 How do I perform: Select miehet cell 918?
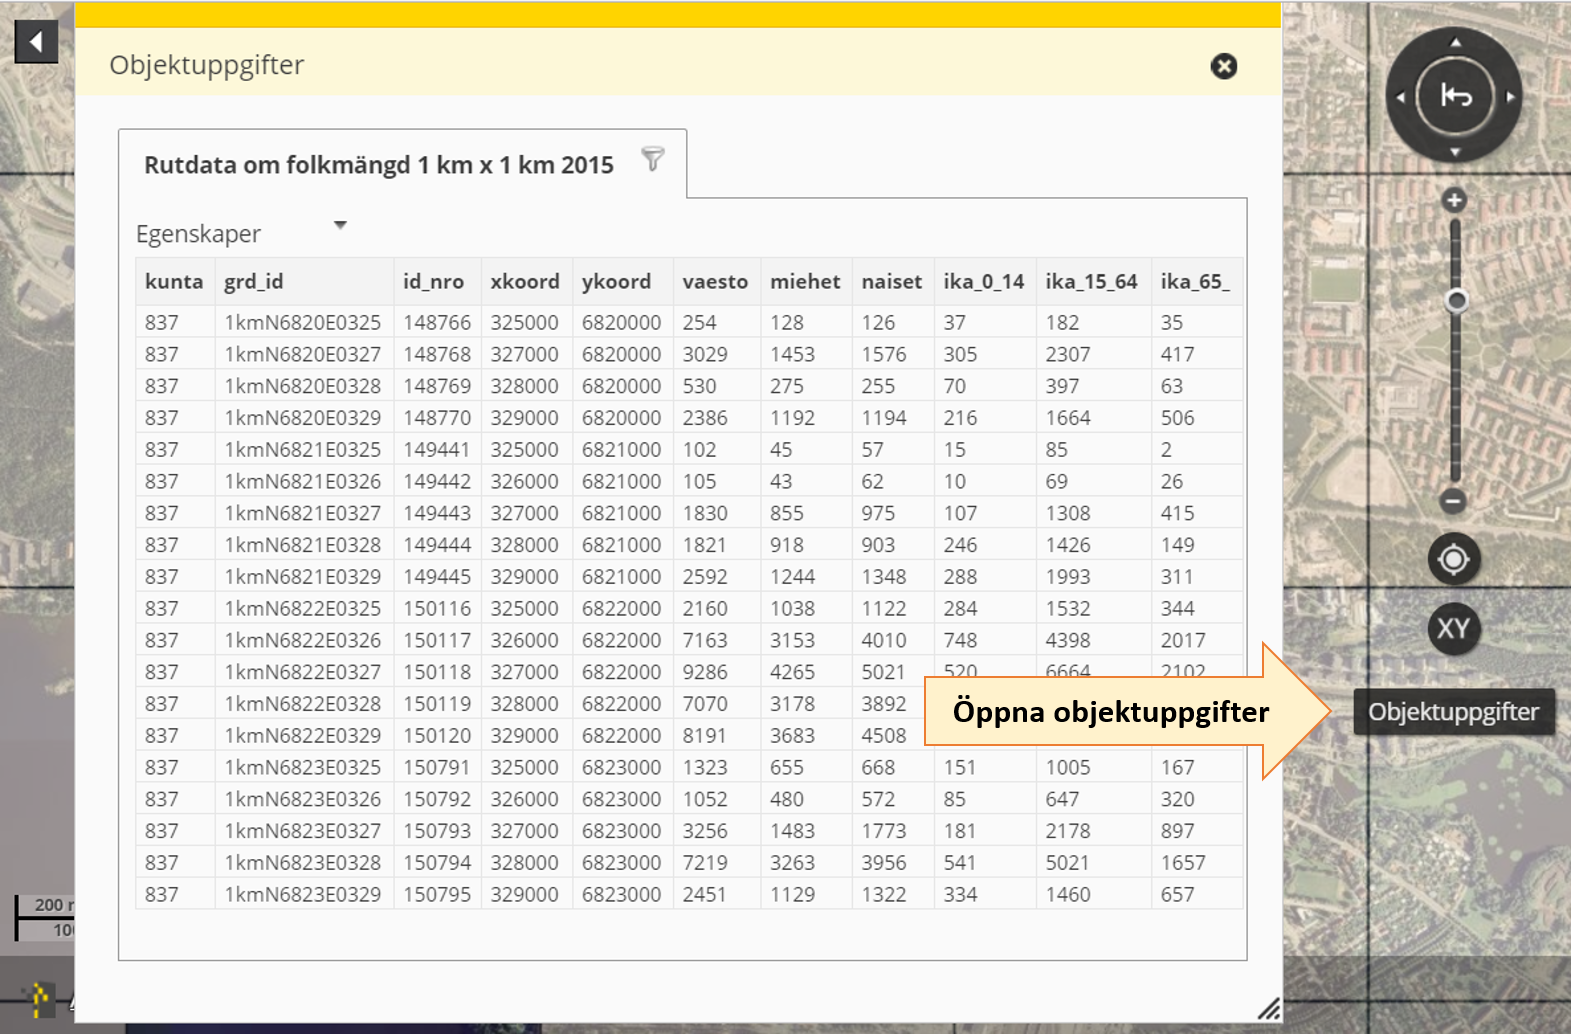click(x=806, y=545)
